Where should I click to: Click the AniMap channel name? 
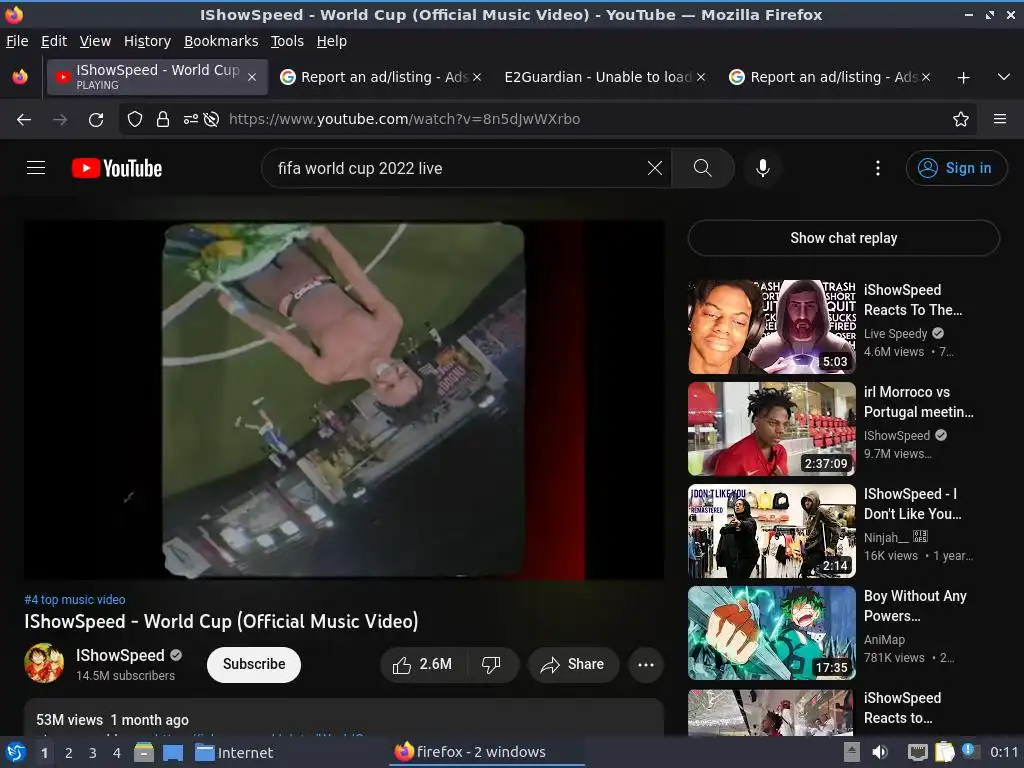884,640
